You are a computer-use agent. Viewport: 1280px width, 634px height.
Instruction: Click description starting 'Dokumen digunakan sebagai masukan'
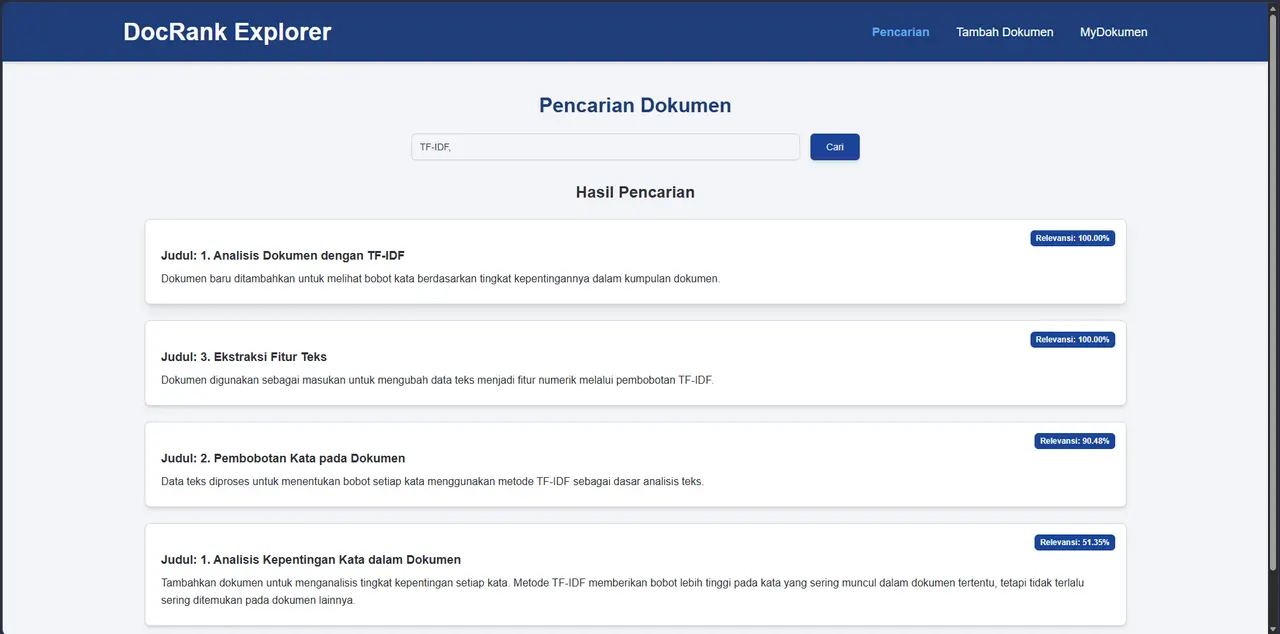click(x=437, y=380)
